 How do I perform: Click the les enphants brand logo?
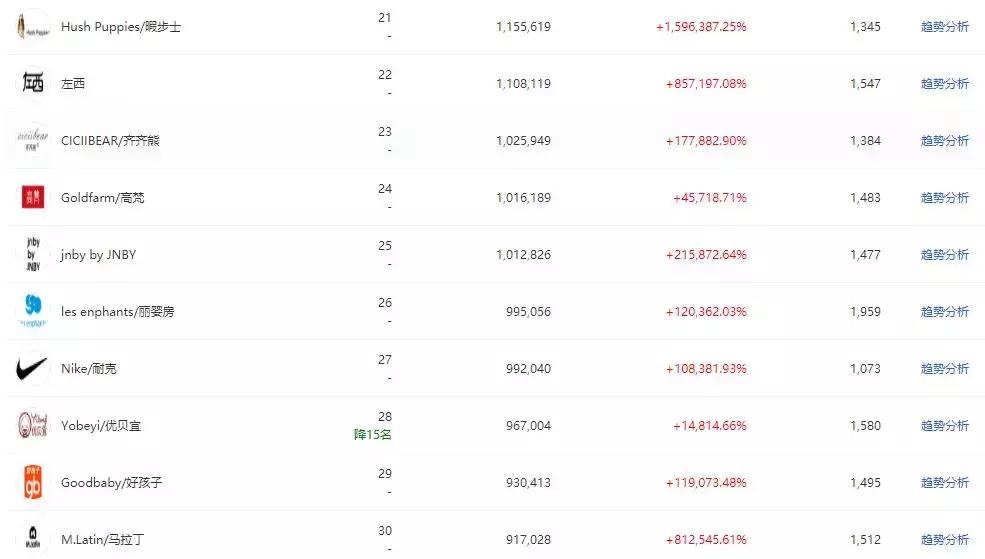click(x=33, y=311)
